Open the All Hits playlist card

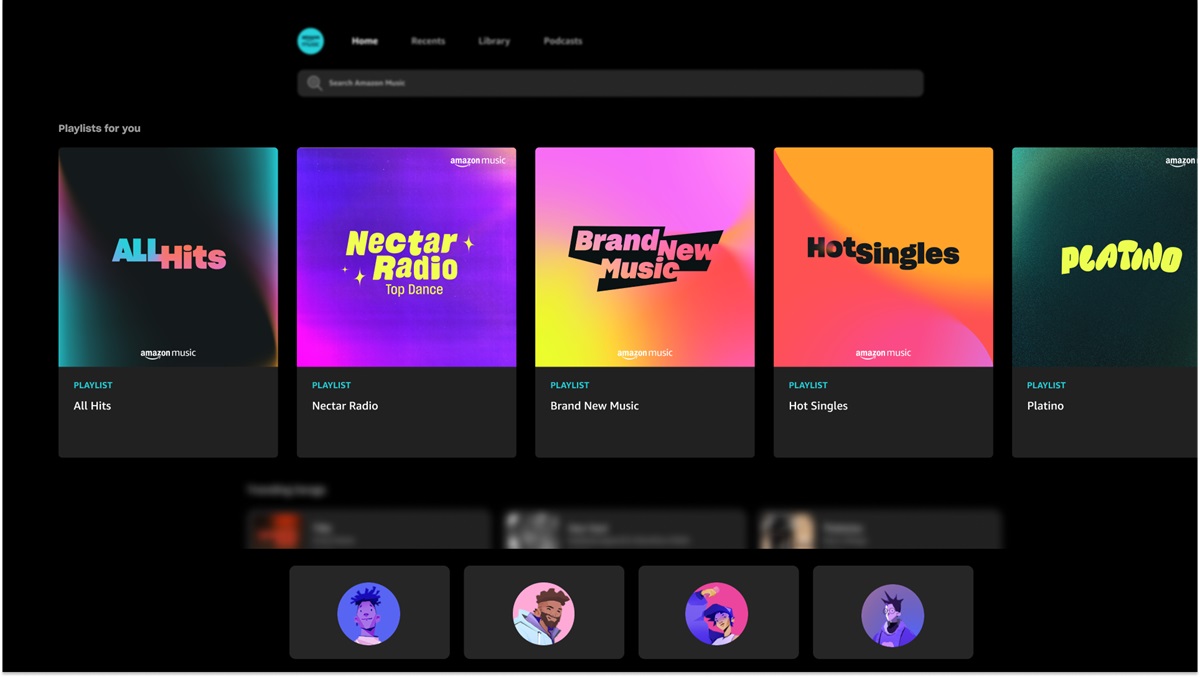tap(168, 302)
